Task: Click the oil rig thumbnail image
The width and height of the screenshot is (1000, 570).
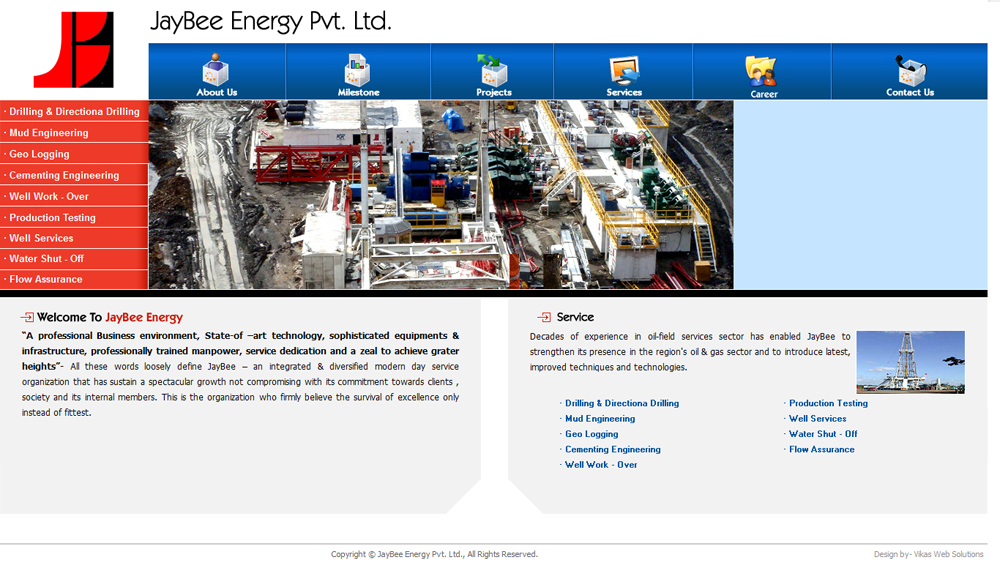Action: 910,362
